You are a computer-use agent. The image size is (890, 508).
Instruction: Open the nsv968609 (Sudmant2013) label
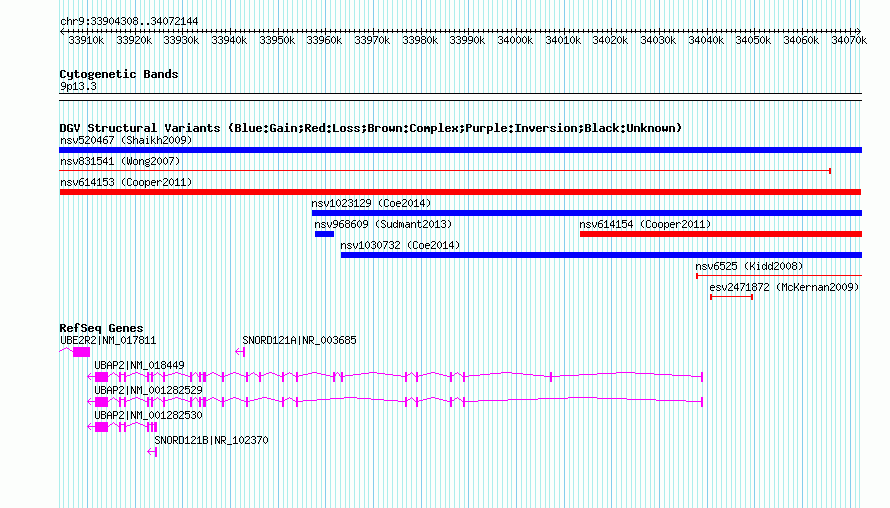click(x=383, y=224)
